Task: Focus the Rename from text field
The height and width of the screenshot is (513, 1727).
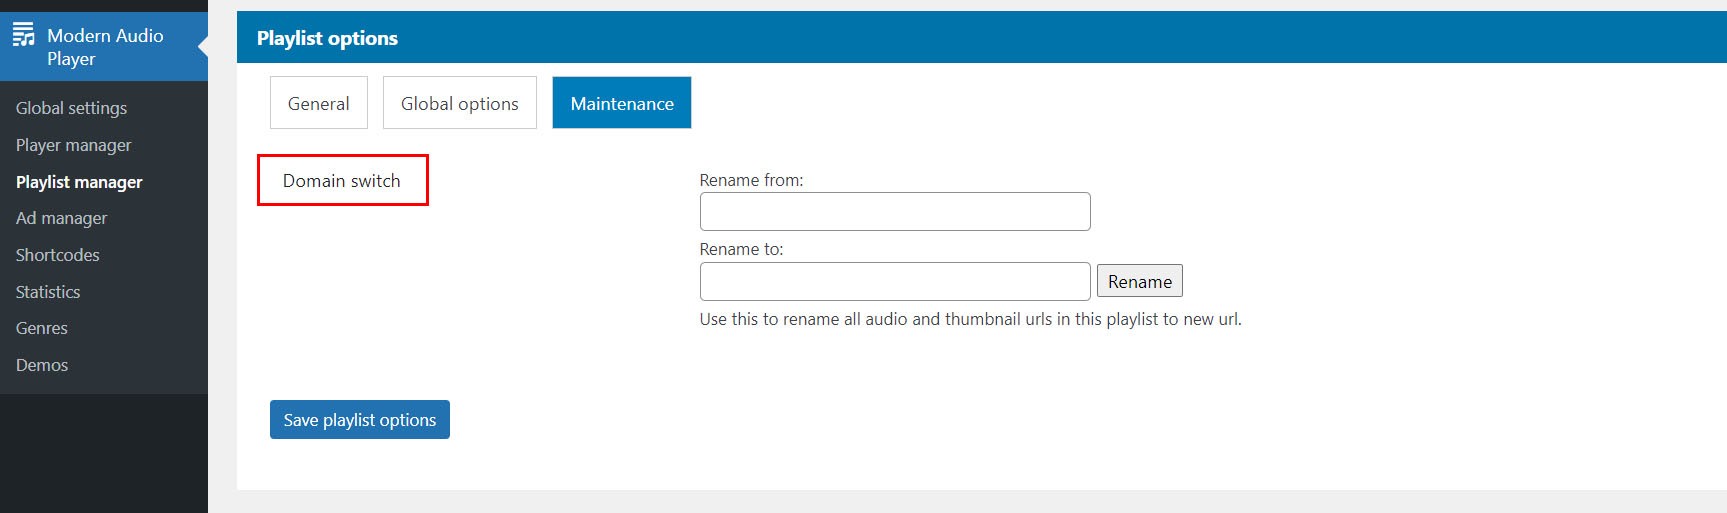Action: [894, 212]
